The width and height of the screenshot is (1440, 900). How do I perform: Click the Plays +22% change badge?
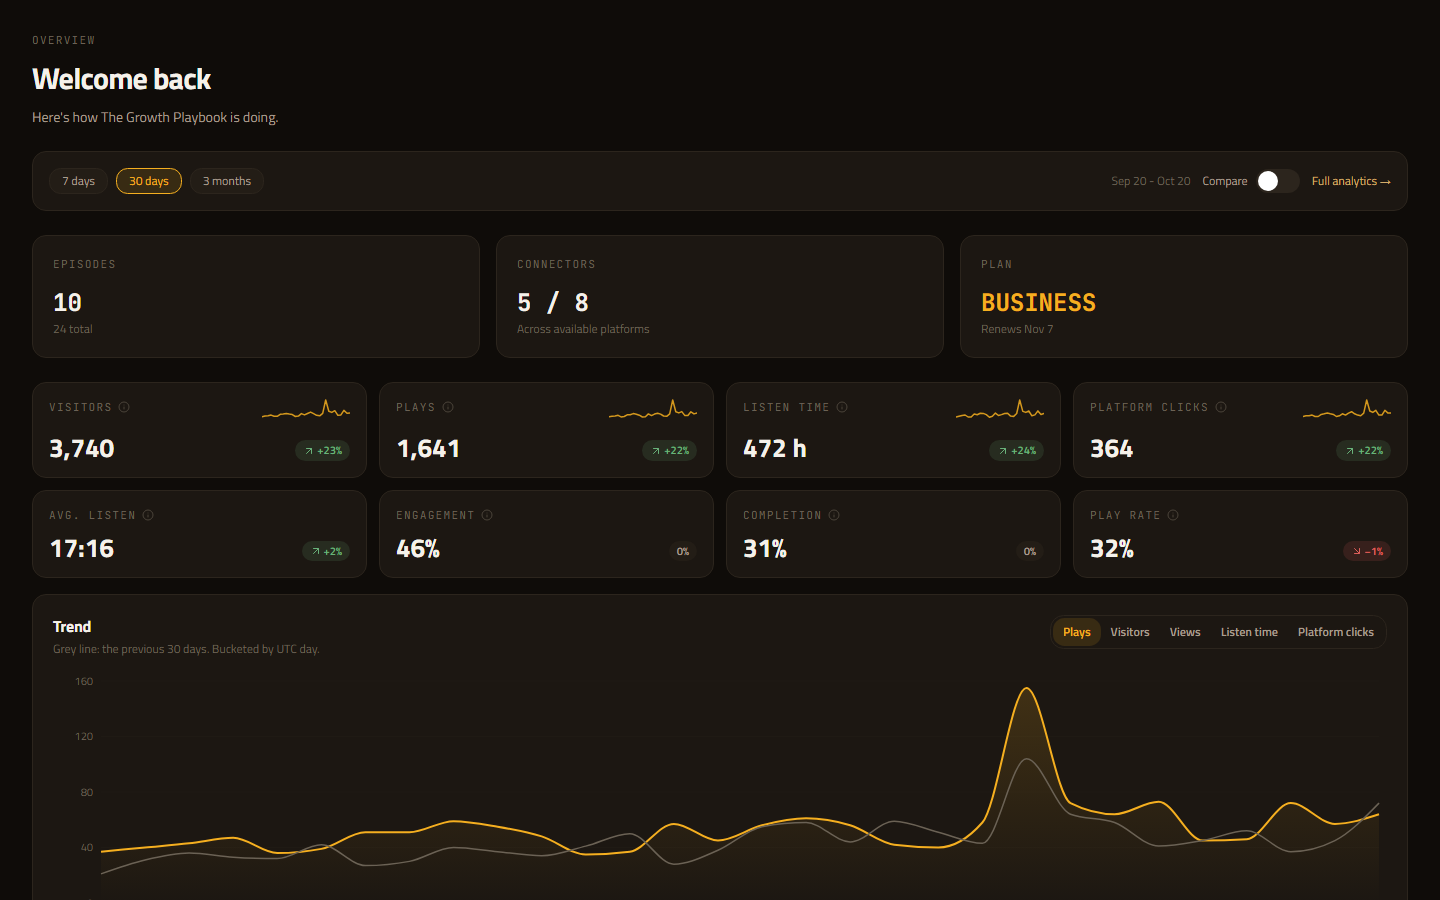click(x=670, y=451)
